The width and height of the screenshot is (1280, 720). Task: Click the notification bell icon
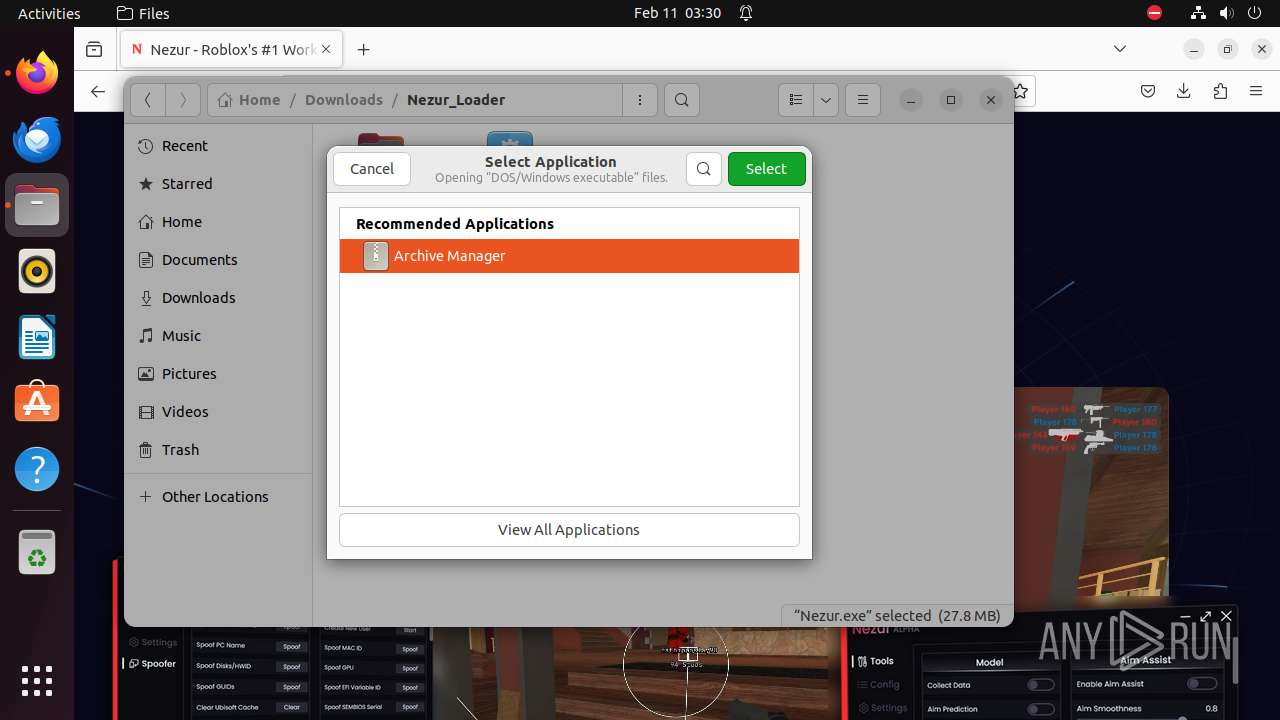pyautogui.click(x=746, y=13)
